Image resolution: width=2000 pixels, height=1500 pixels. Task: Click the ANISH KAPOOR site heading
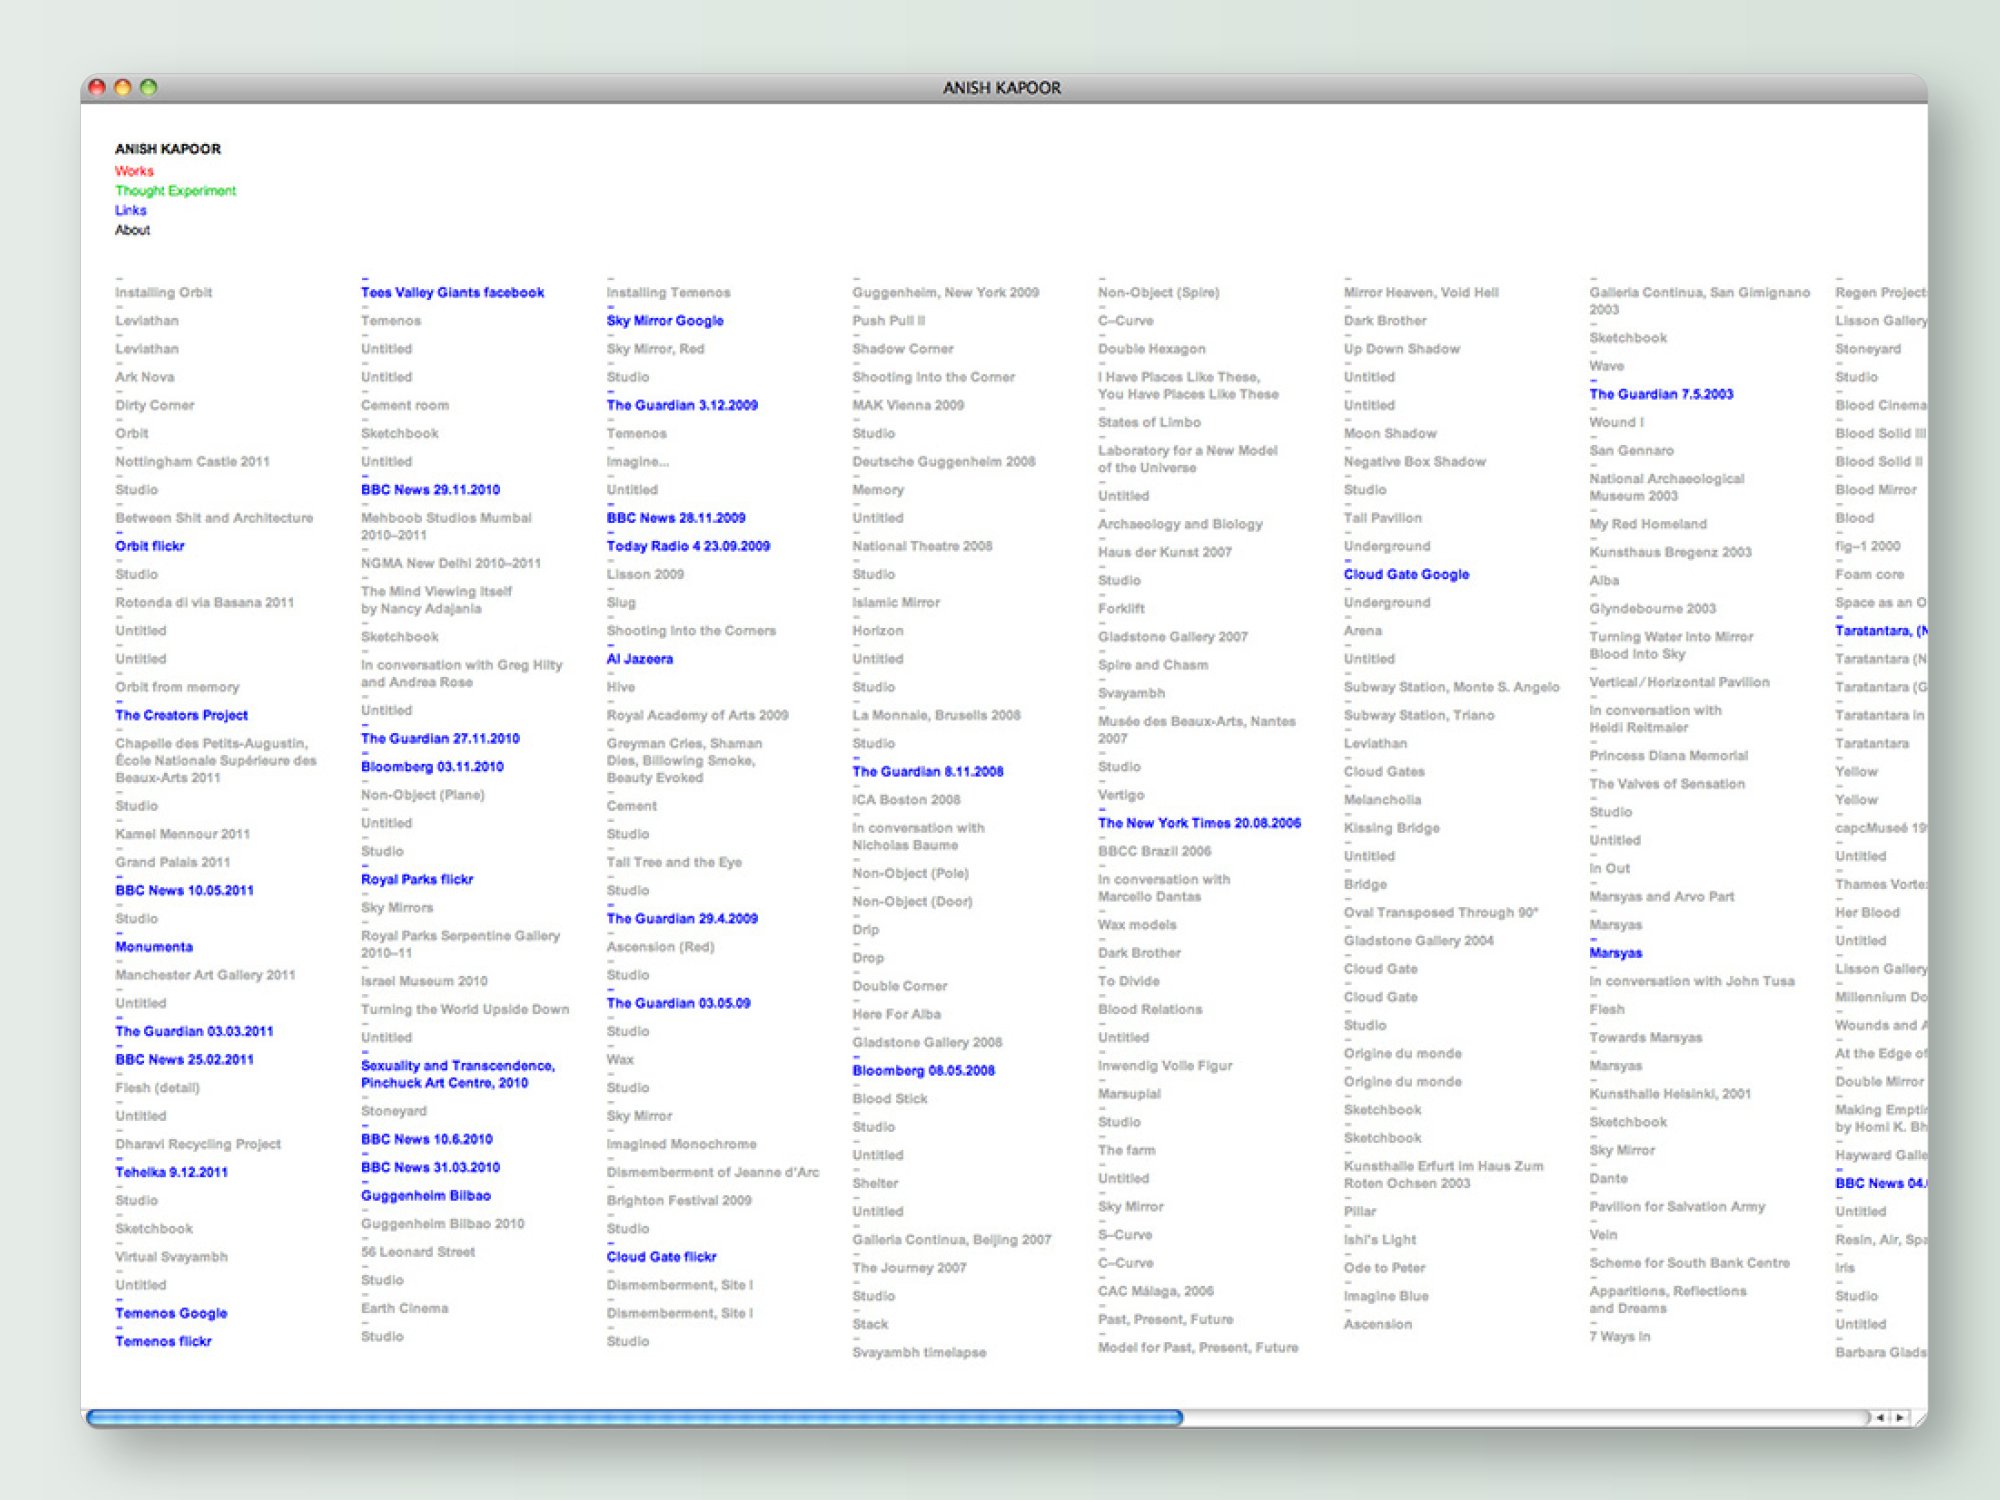[x=168, y=149]
